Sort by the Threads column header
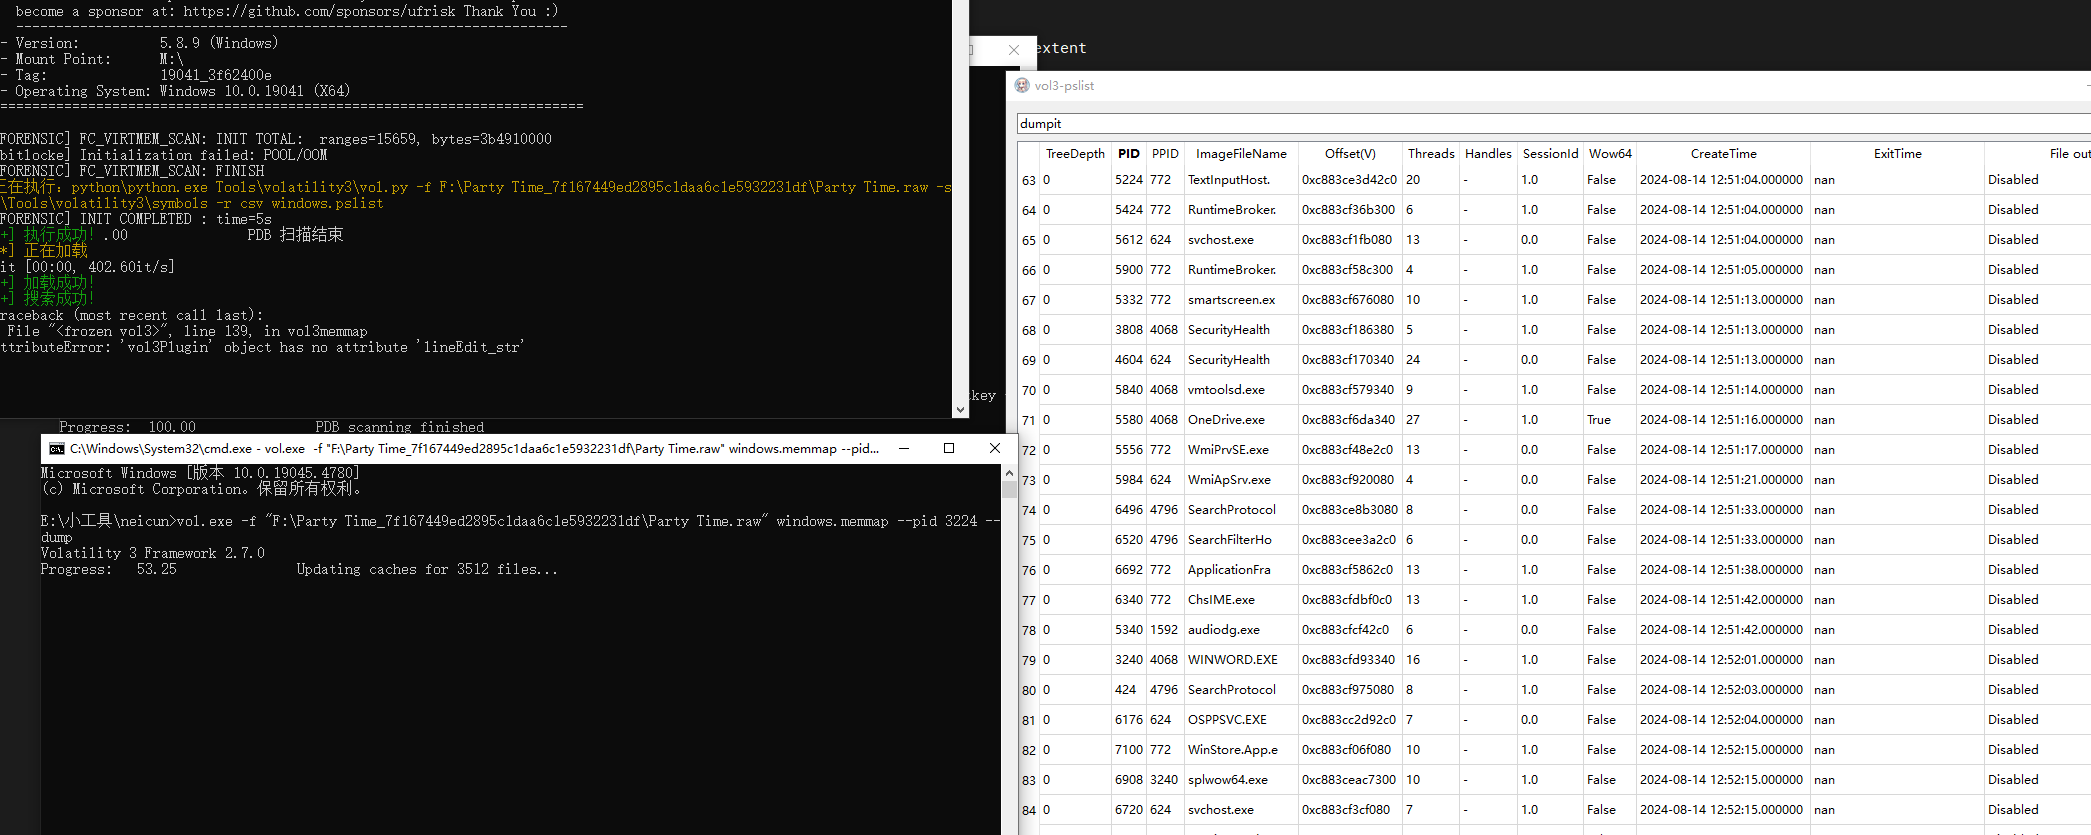Image resolution: width=2091 pixels, height=835 pixels. (1431, 154)
